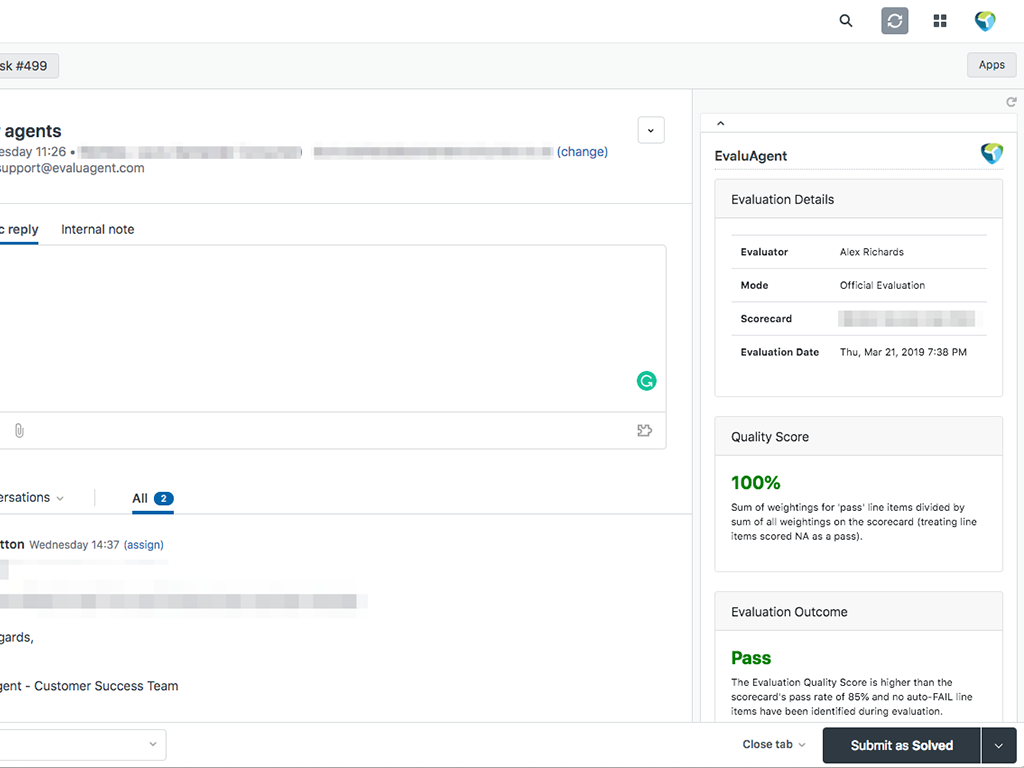Click the profile avatar in top bar

(985, 21)
